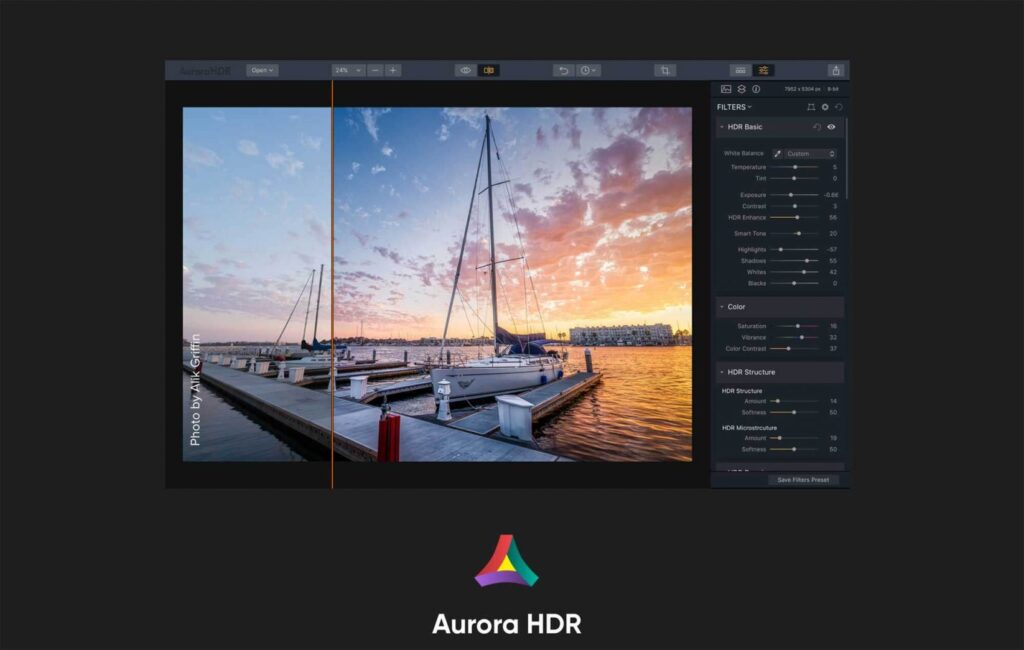
Task: Open the FILTERS dropdown menu
Action: click(x=734, y=107)
